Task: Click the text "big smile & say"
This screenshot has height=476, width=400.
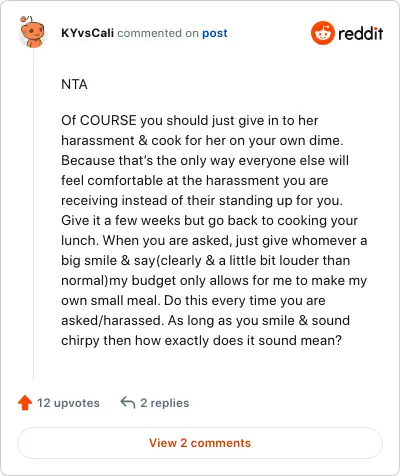Action: (x=108, y=260)
